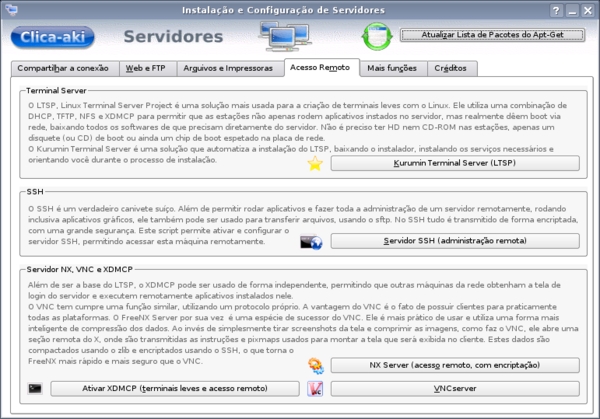The height and width of the screenshot is (419, 600).
Task: Launch Kurumin Terminal Server (LTSP)
Action: 455,163
